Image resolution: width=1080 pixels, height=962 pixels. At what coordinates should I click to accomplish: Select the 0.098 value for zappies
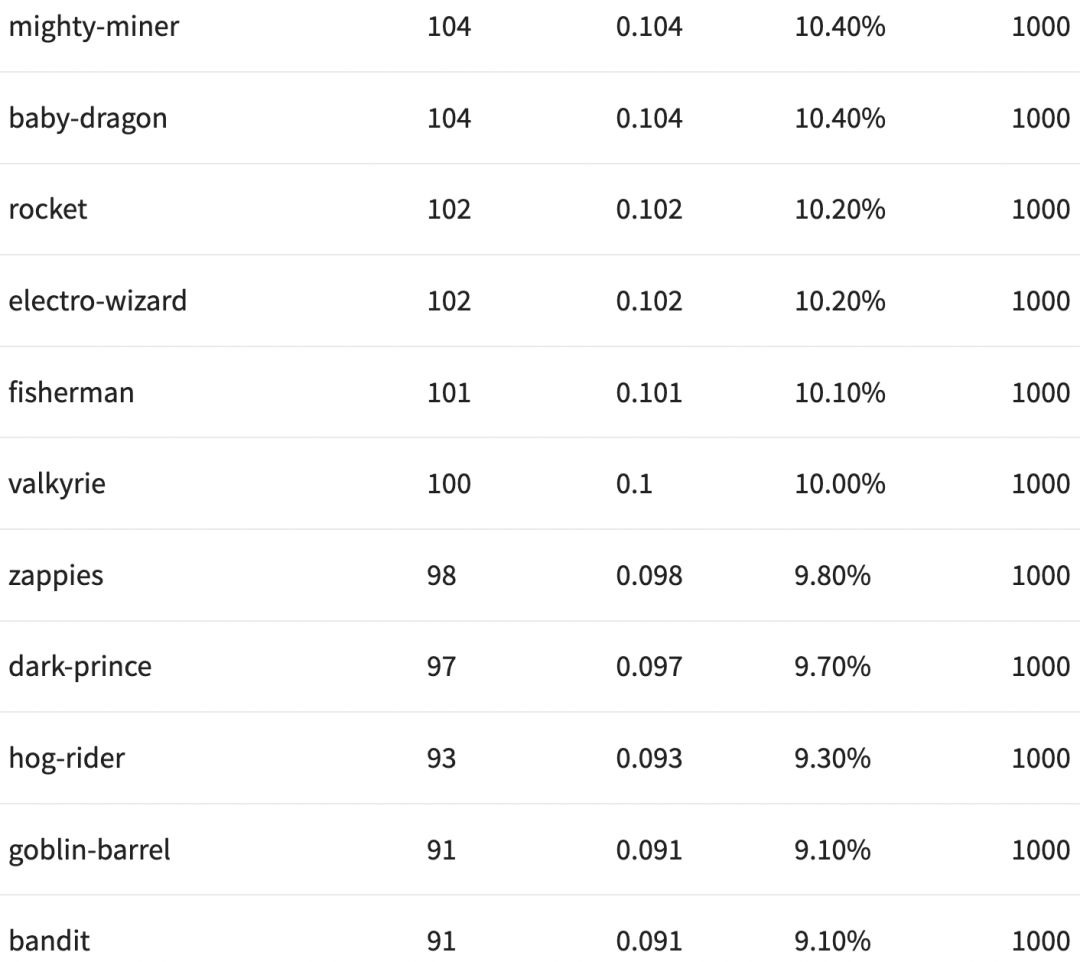[x=649, y=576]
